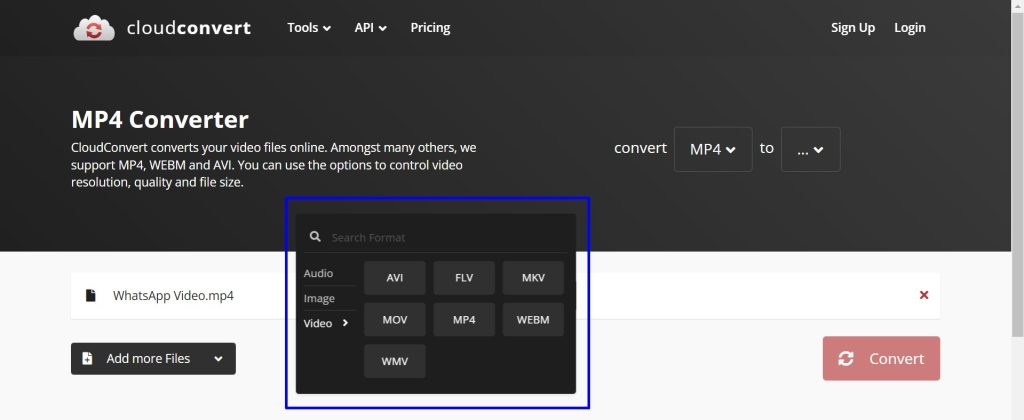The image size is (1024, 420).
Task: Click the file icon beside WhatsApp Video.mp4
Action: coord(91,295)
